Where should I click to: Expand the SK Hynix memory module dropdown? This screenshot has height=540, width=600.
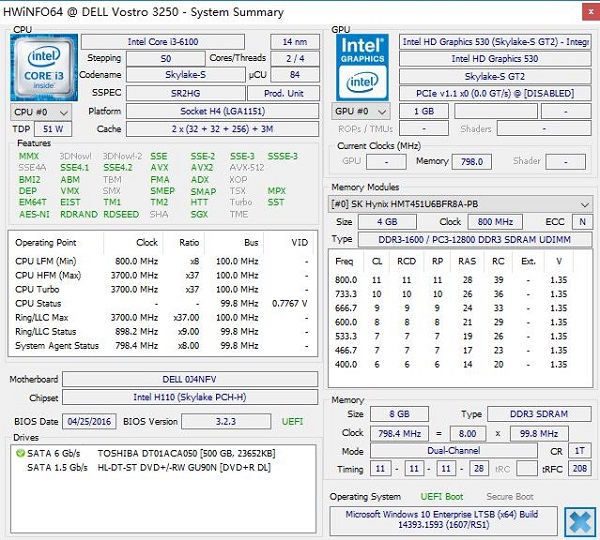click(461, 204)
